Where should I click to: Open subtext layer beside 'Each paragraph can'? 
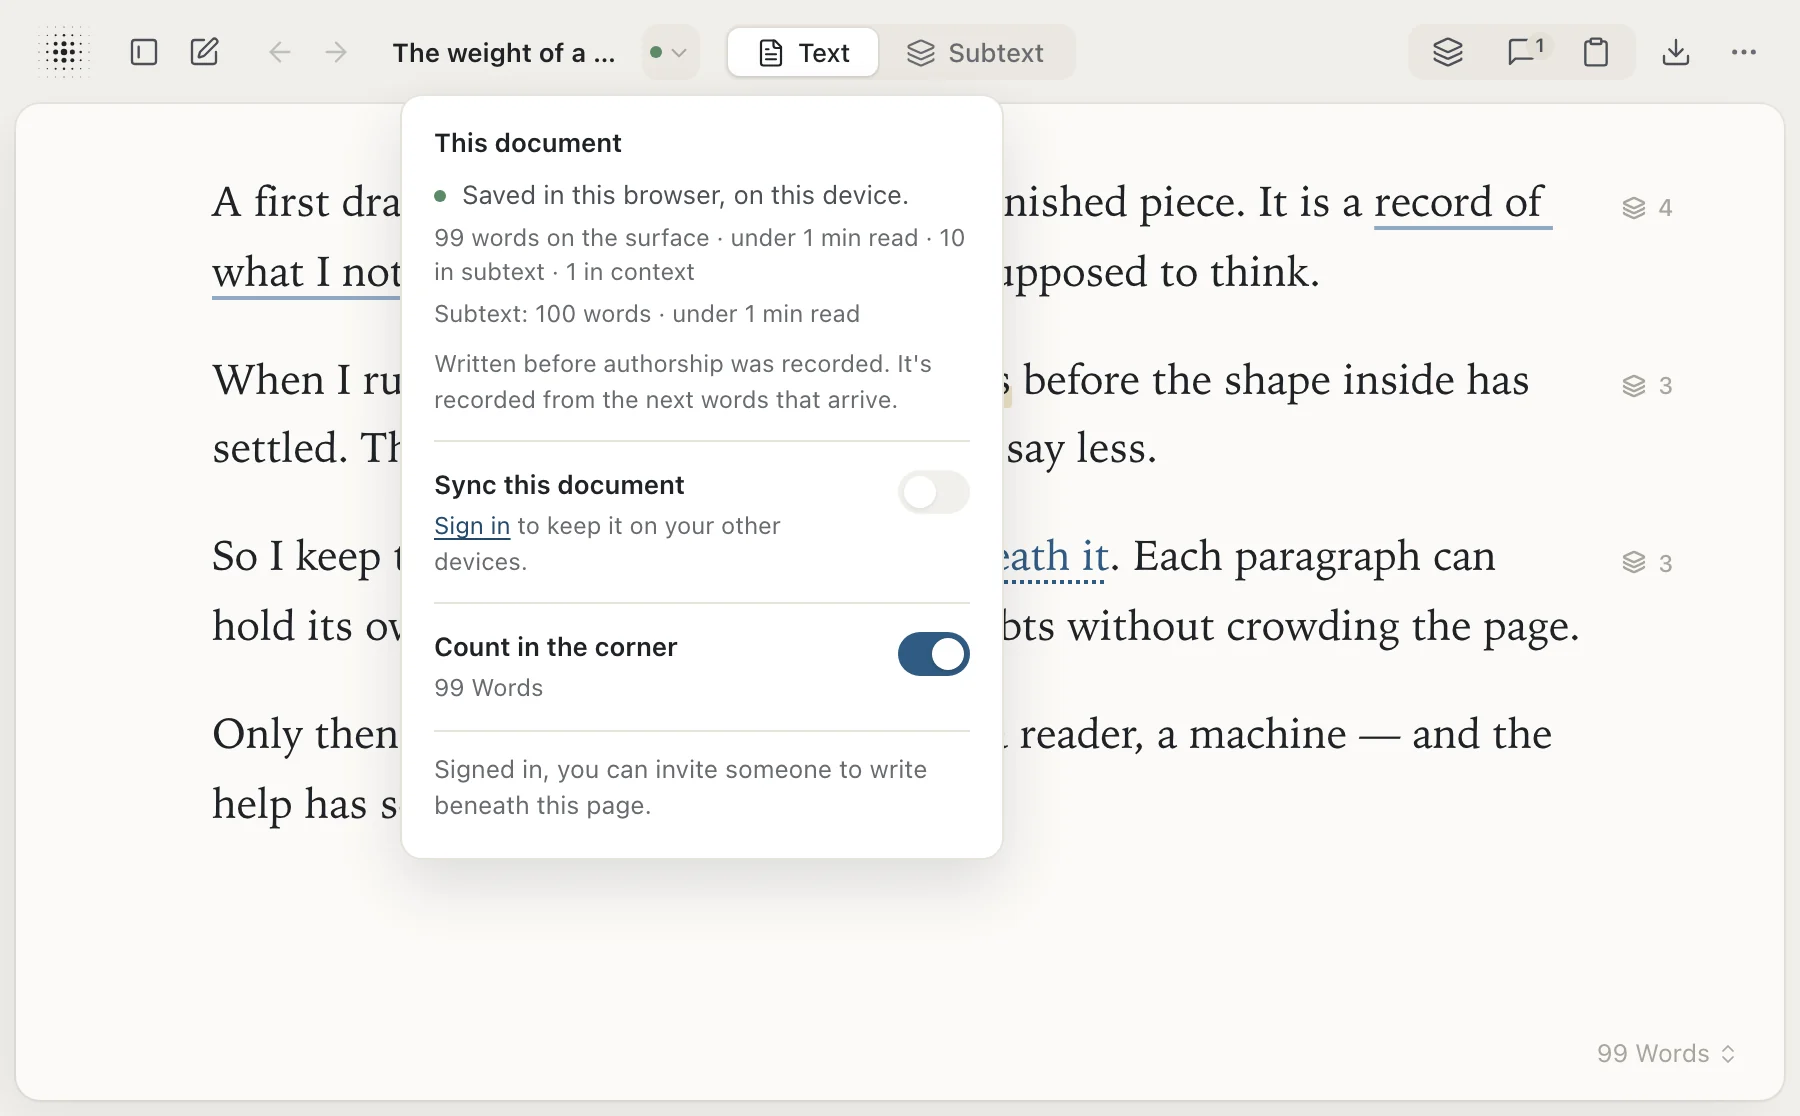pyautogui.click(x=1647, y=564)
